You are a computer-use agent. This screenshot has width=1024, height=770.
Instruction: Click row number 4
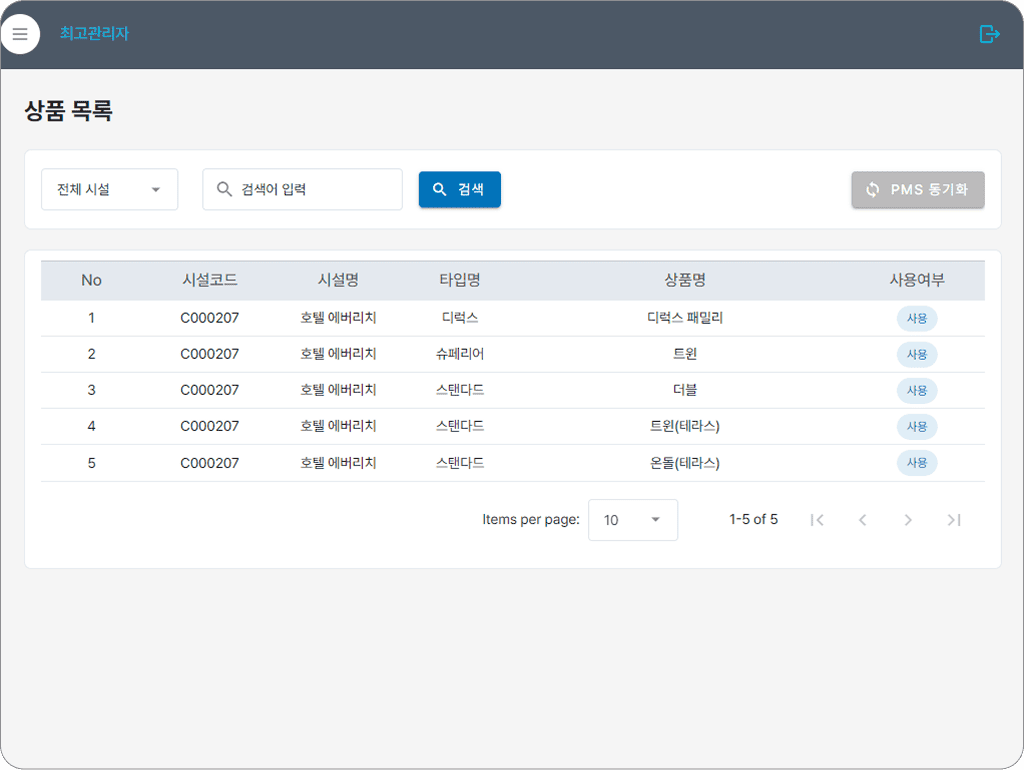(91, 426)
